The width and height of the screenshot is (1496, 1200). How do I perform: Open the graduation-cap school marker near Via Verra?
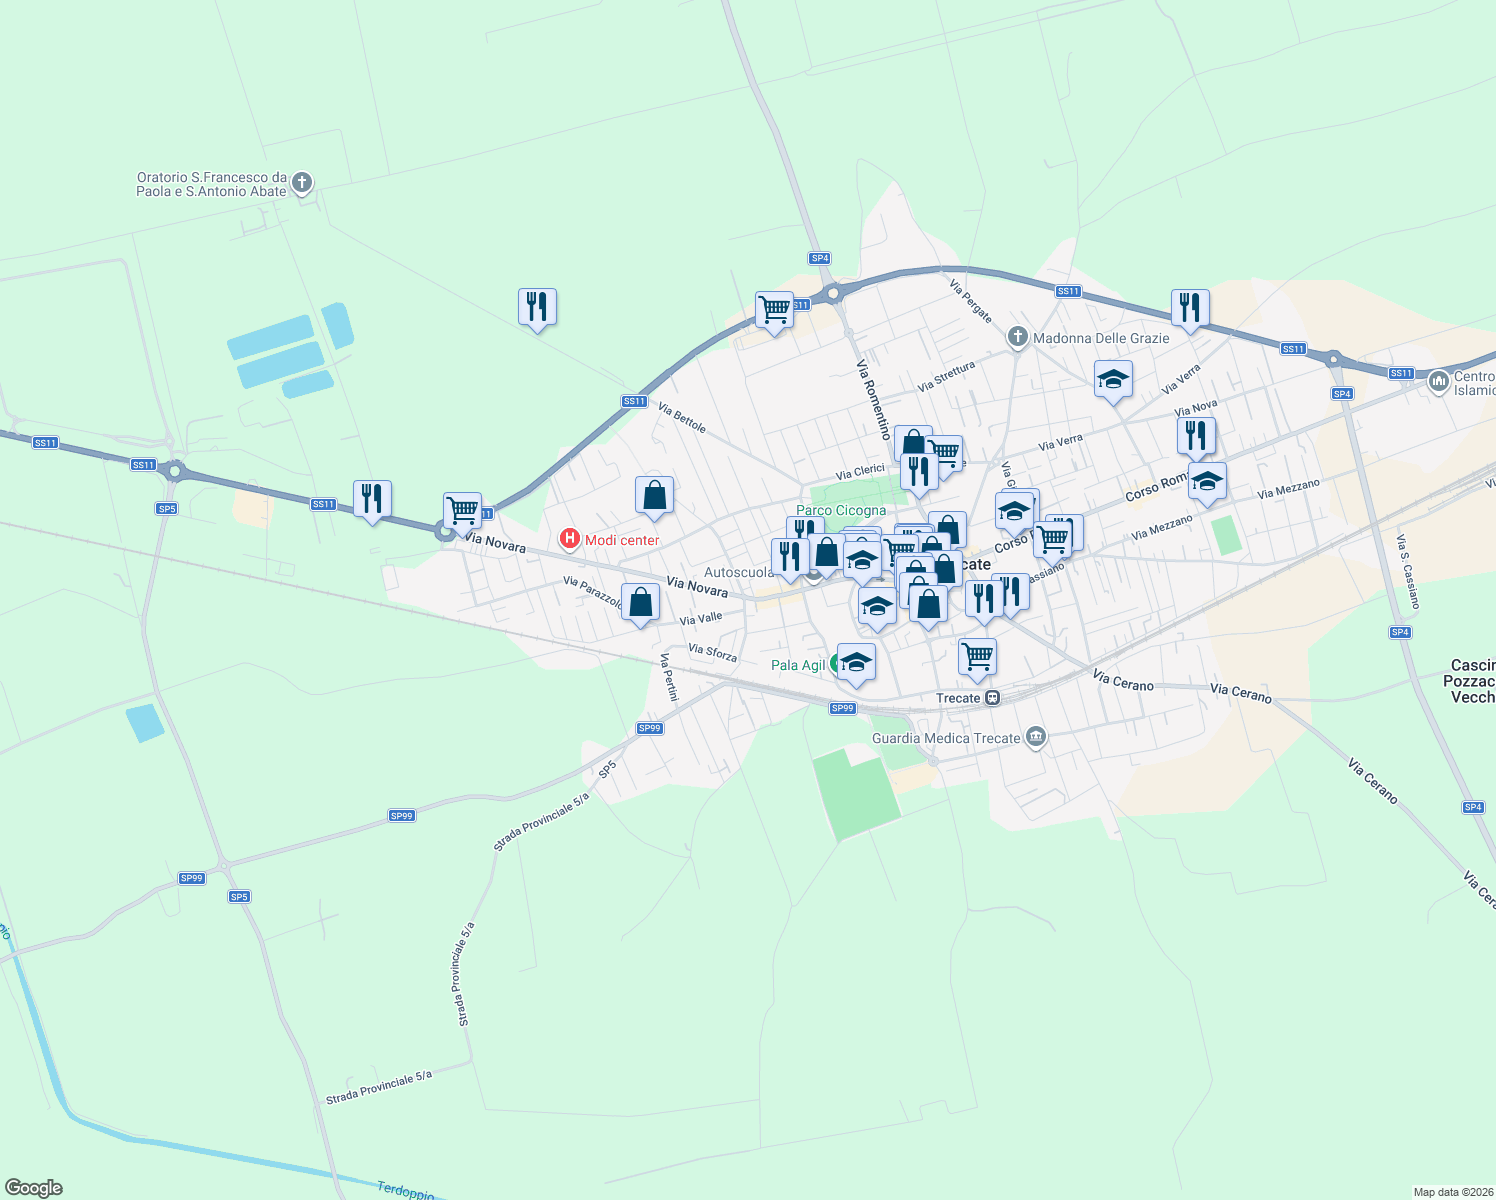coord(1113,381)
